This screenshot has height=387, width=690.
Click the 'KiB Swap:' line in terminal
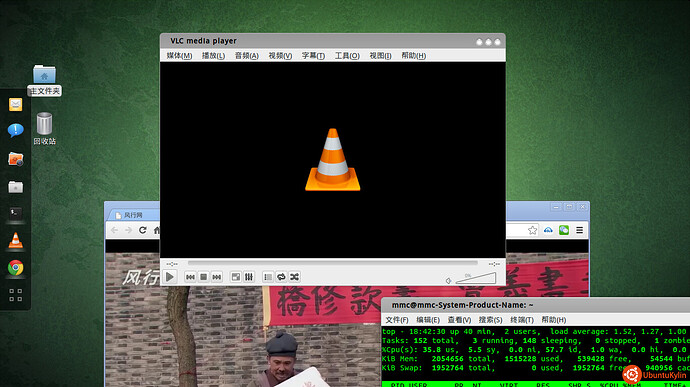pos(536,368)
